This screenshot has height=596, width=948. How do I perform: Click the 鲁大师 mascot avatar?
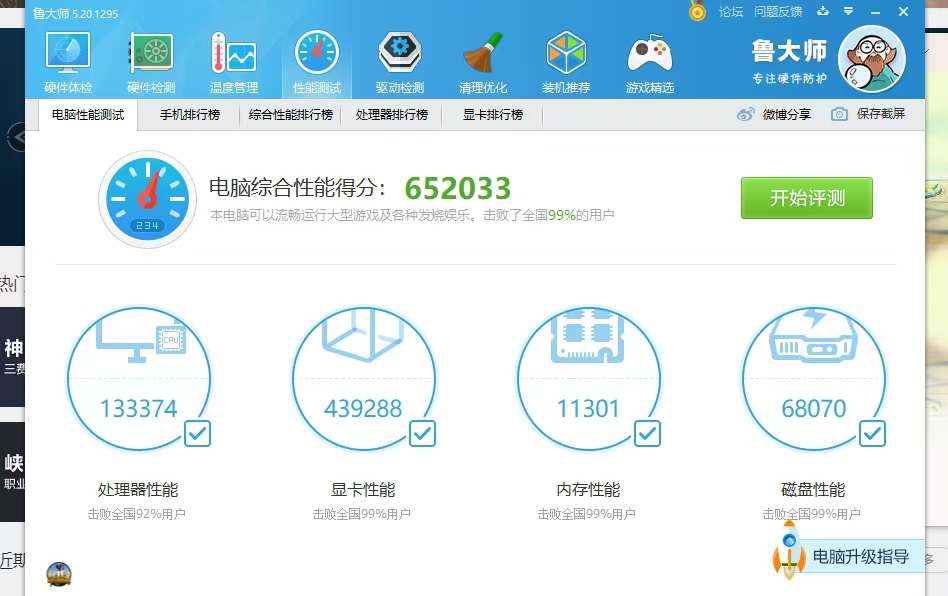(872, 59)
